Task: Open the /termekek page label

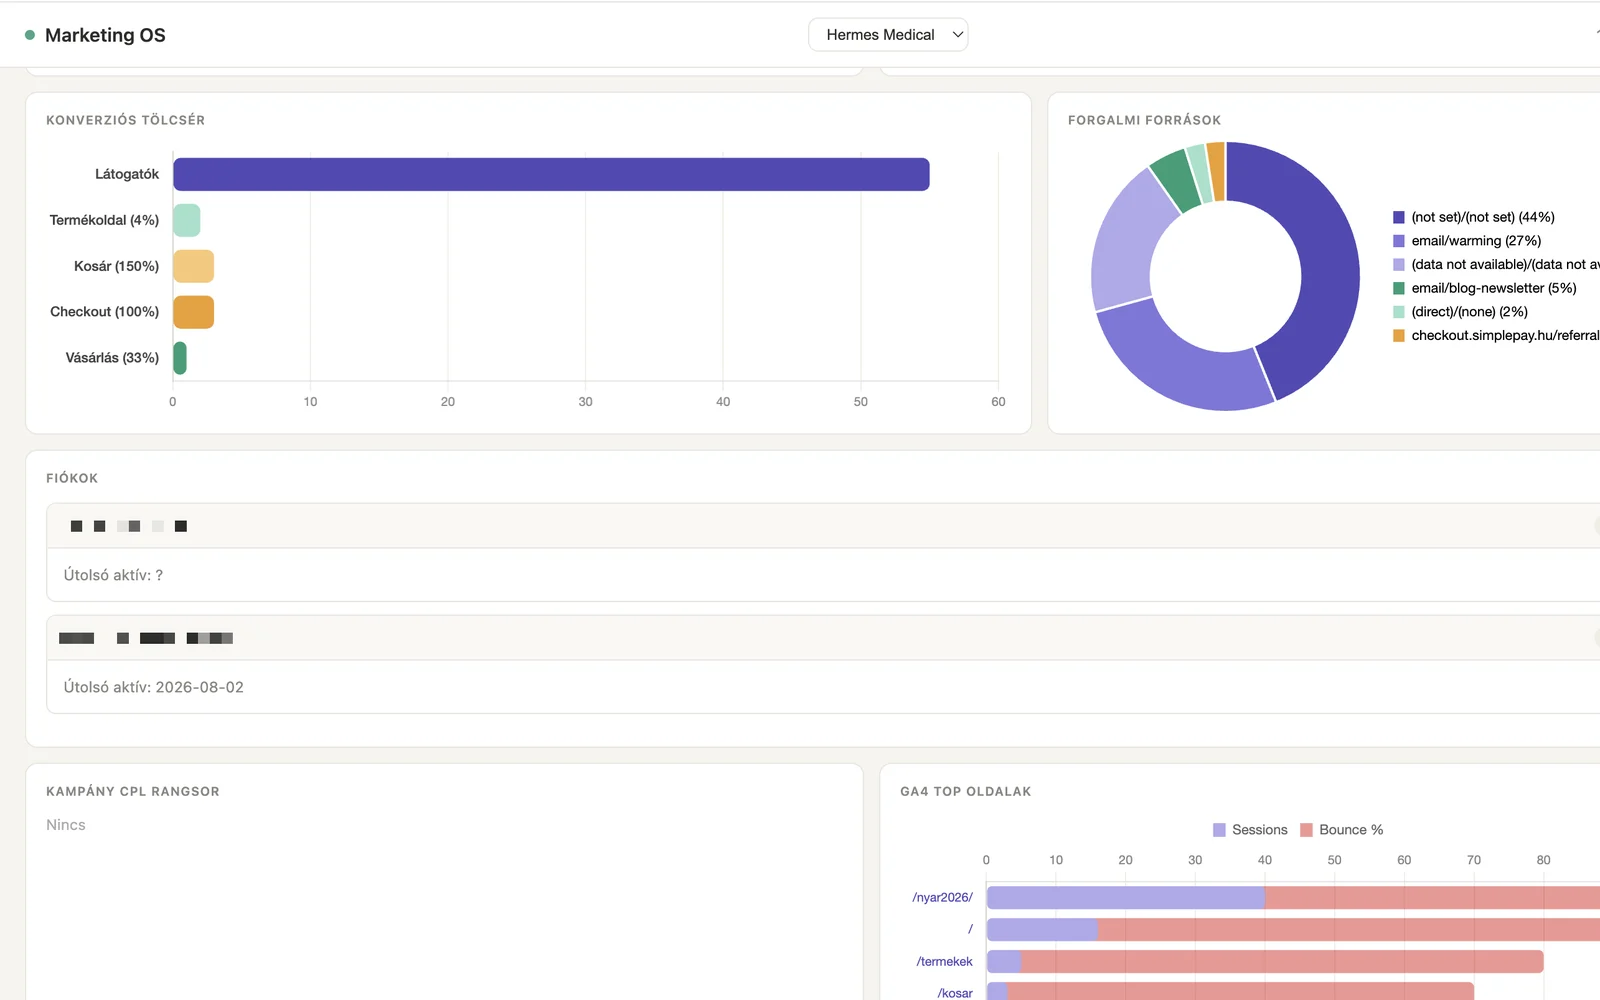Action: (x=944, y=961)
